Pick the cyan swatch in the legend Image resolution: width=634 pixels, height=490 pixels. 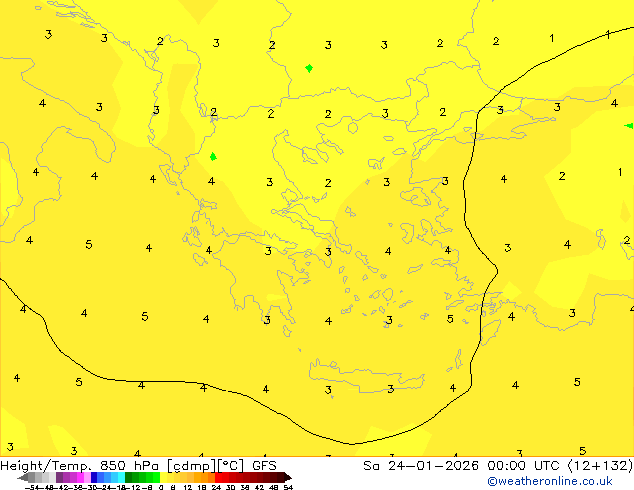121,477
